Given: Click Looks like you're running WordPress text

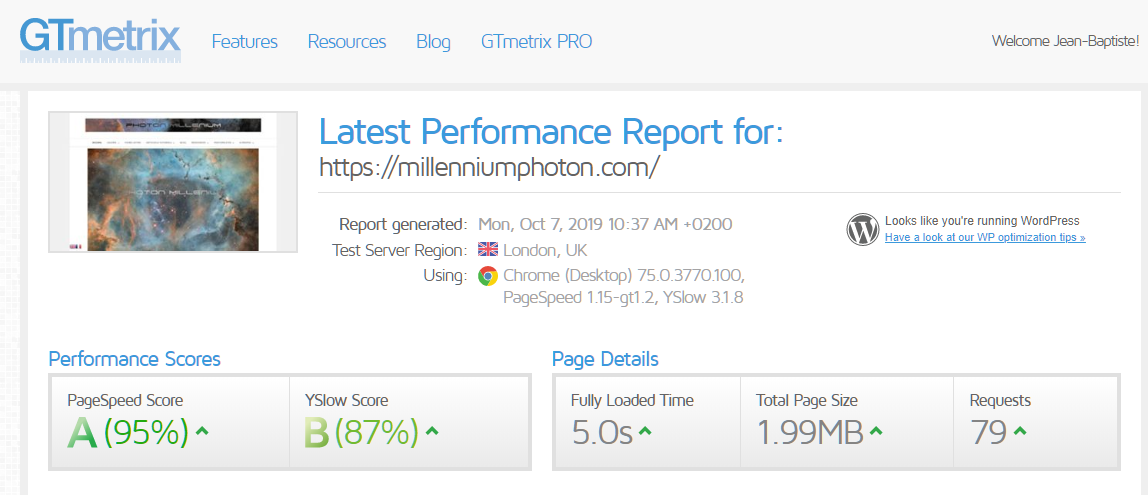Looking at the screenshot, I should (x=982, y=221).
